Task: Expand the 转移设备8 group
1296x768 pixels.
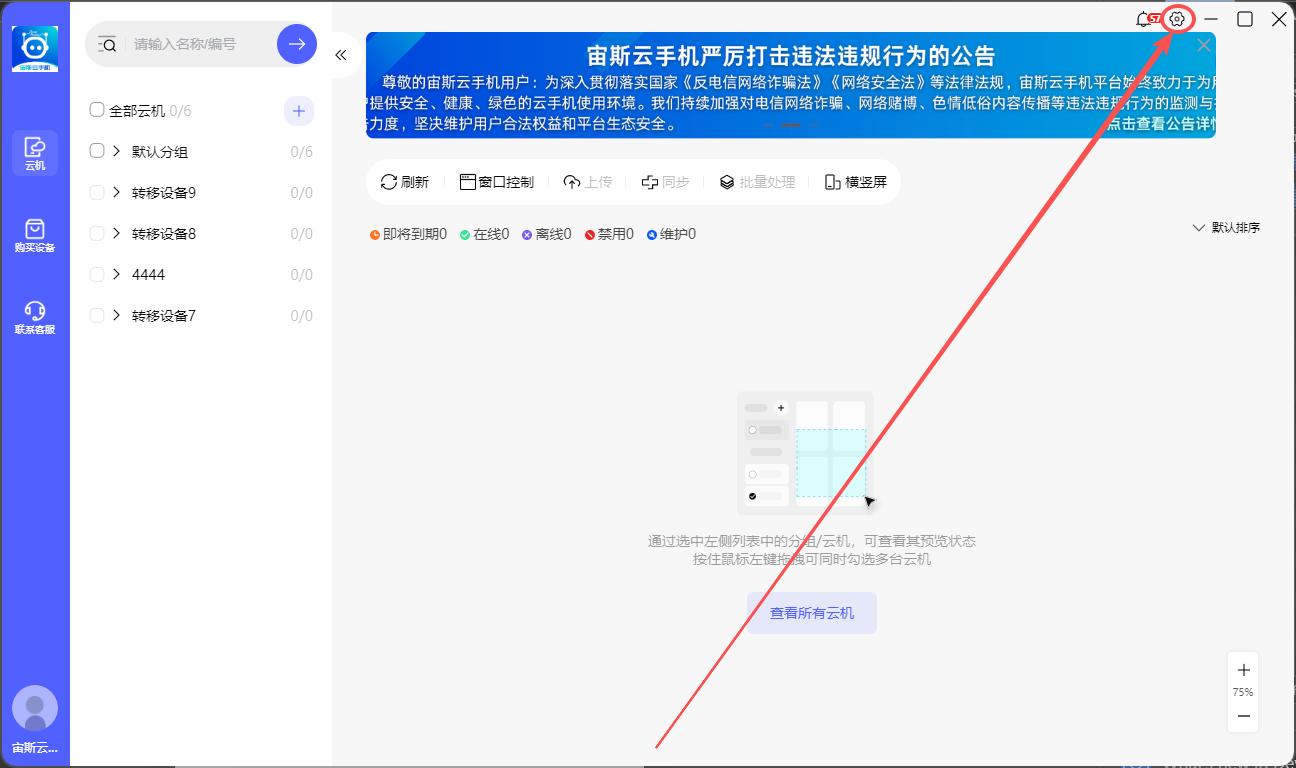Action: [x=117, y=233]
